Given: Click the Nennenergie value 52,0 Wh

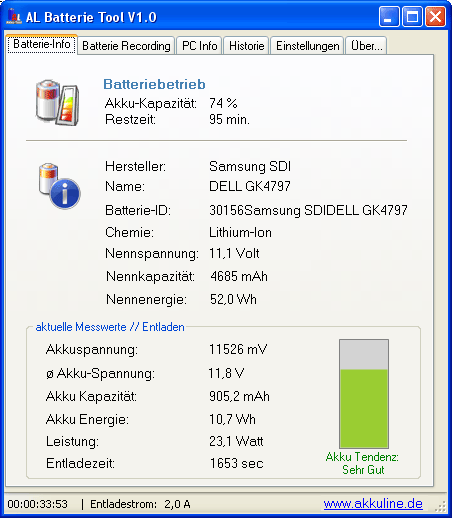Looking at the screenshot, I should pyautogui.click(x=233, y=299).
